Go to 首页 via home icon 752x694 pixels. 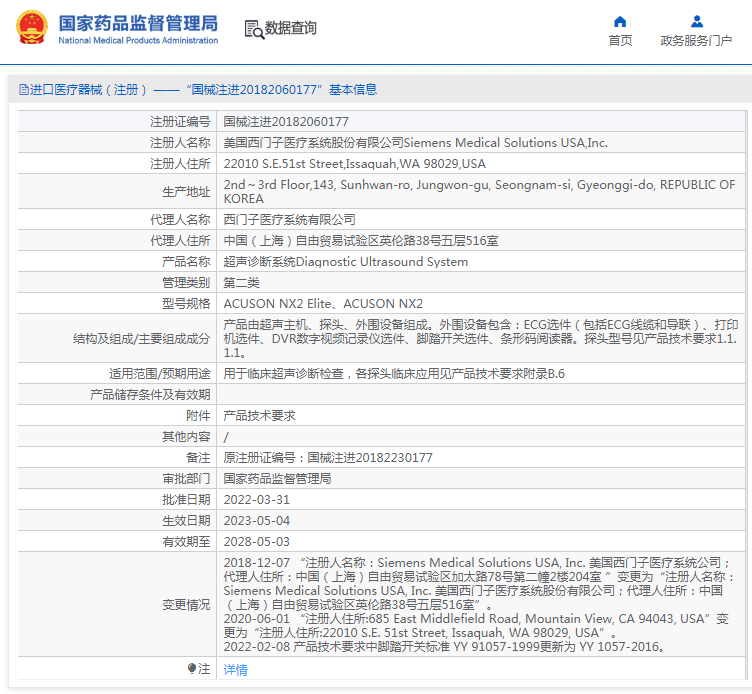pyautogui.click(x=620, y=22)
